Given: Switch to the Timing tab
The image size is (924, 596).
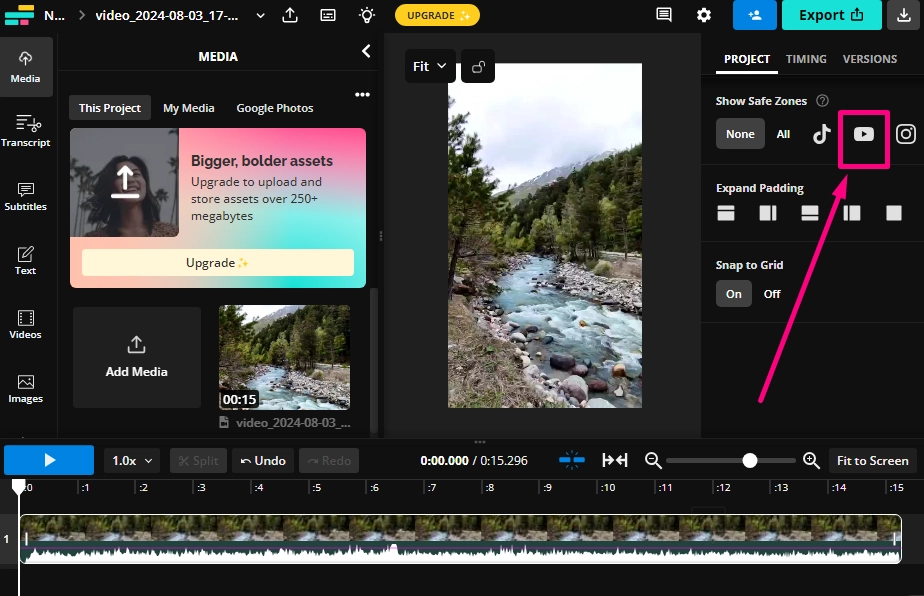Looking at the screenshot, I should [x=806, y=59].
